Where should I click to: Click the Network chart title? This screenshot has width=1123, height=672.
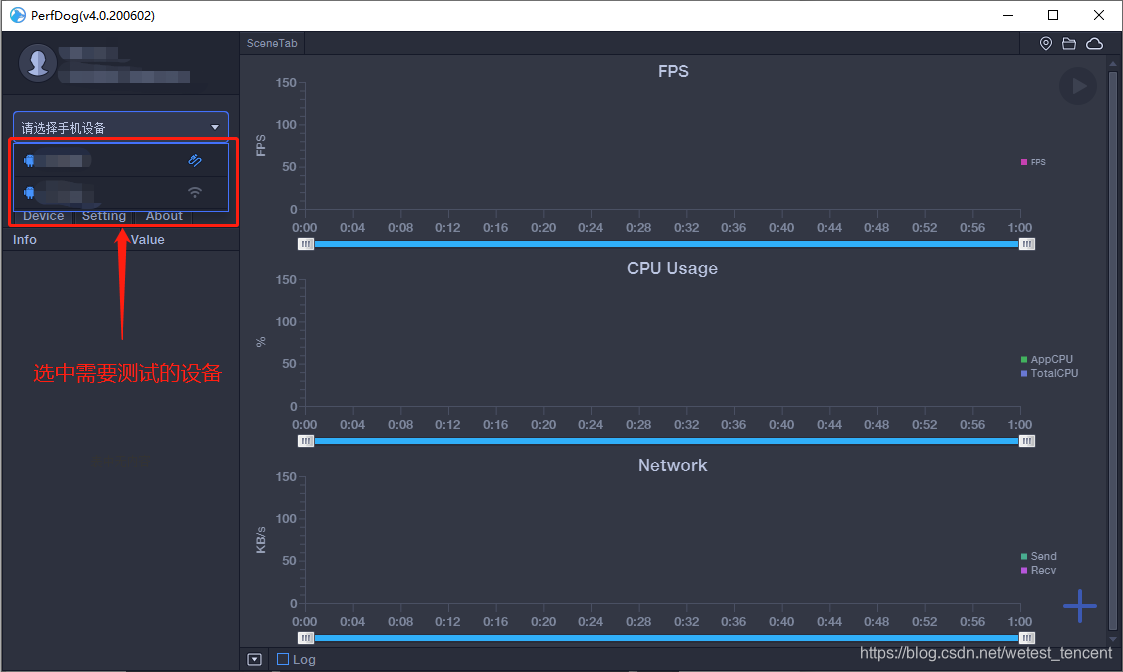673,466
